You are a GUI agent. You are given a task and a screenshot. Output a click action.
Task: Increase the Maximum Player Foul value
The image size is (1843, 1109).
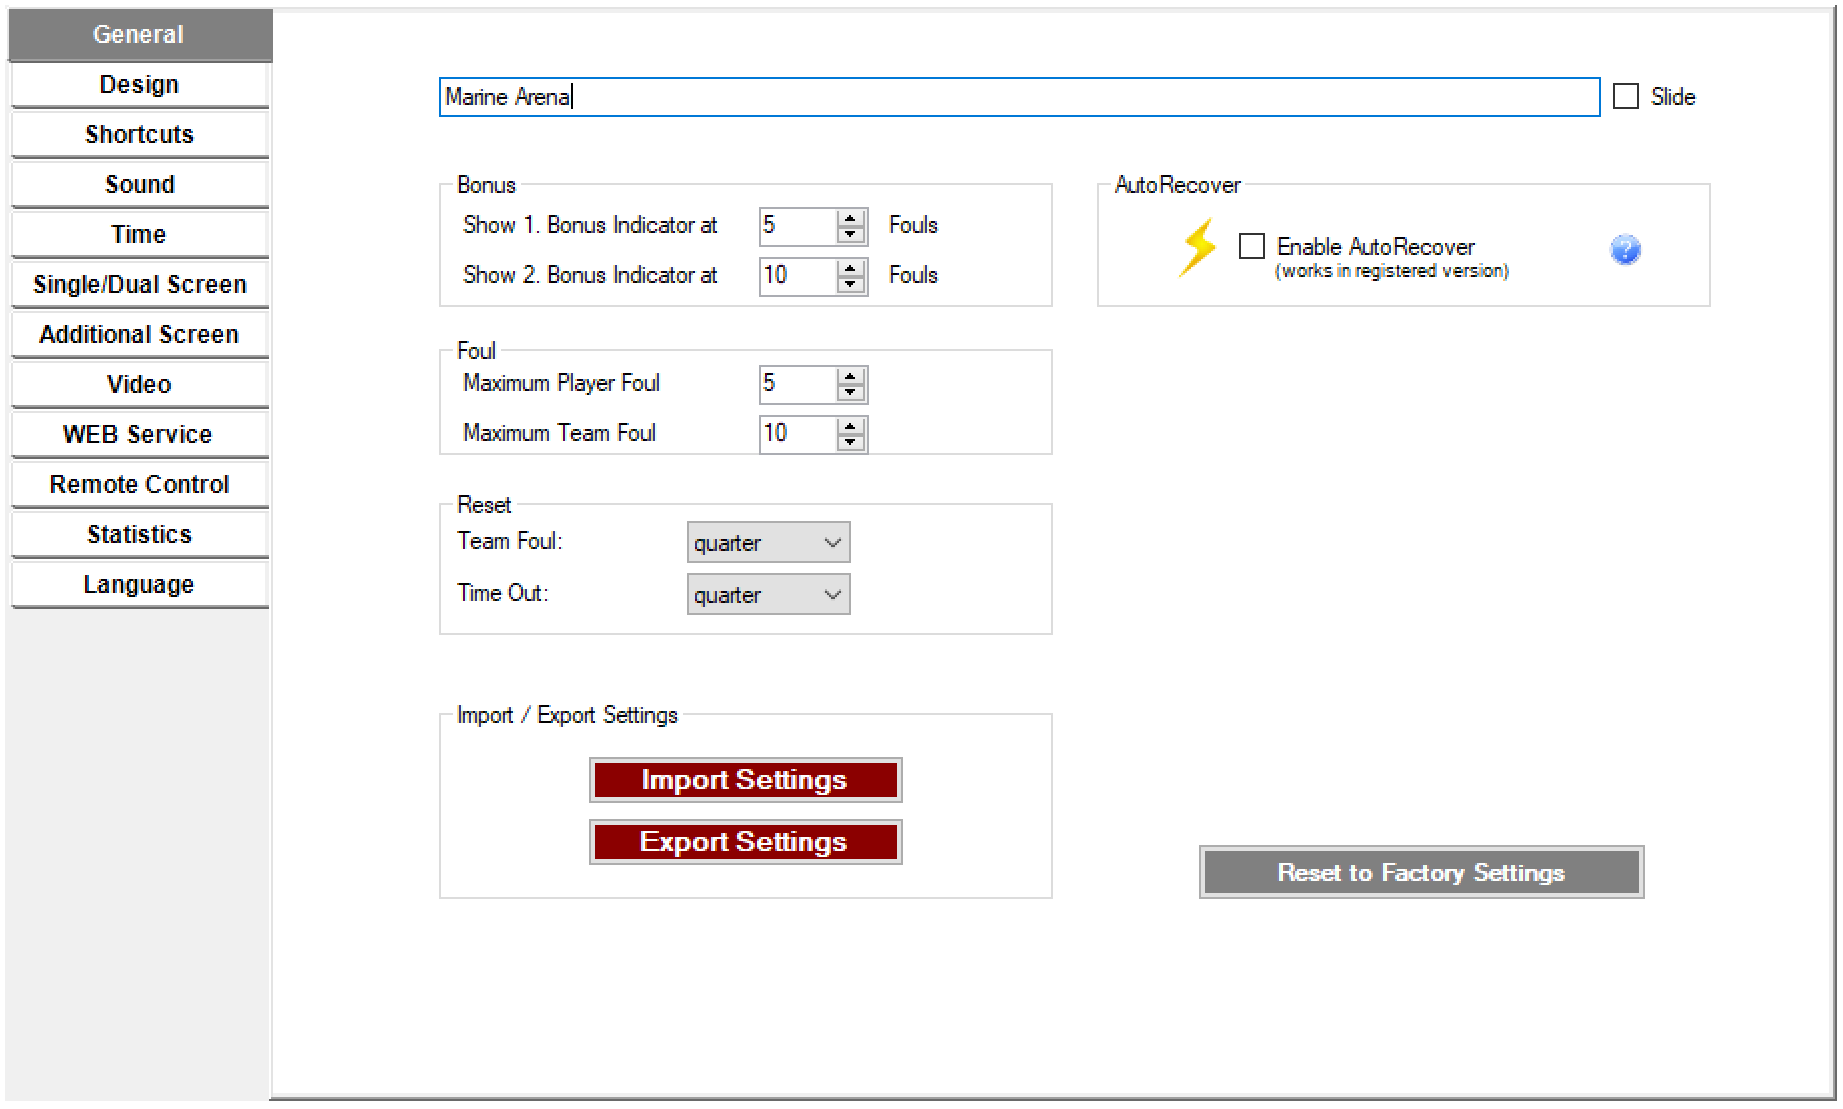pyautogui.click(x=851, y=376)
